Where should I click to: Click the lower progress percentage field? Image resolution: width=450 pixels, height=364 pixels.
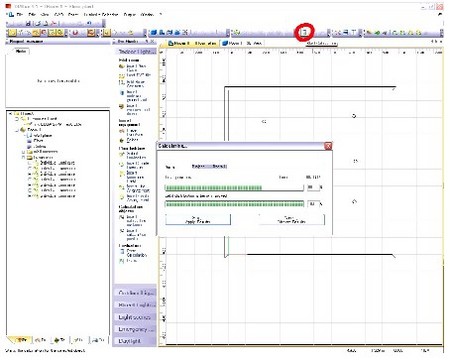pos(313,204)
